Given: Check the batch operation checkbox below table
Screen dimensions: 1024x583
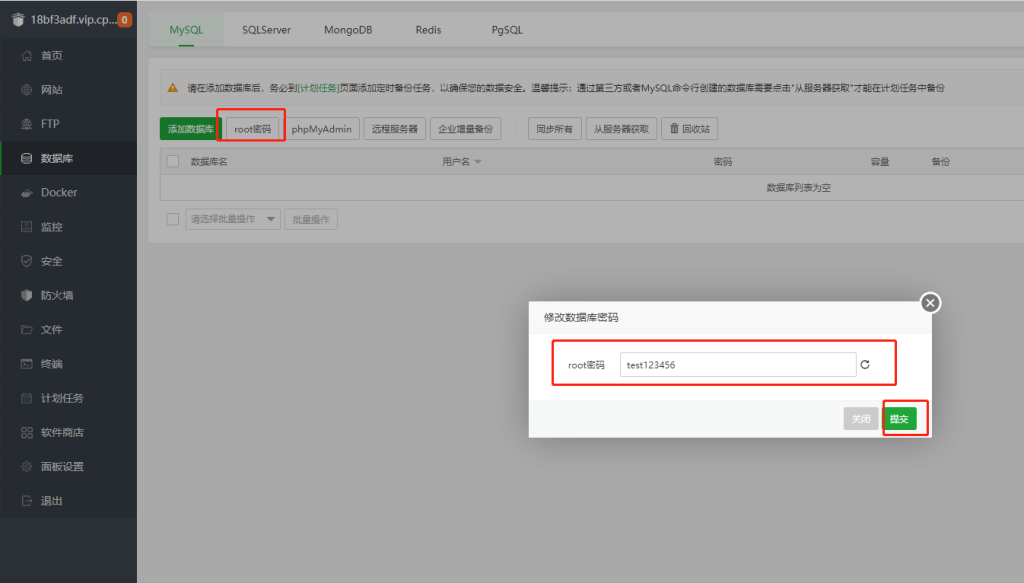Looking at the screenshot, I should click(x=173, y=220).
